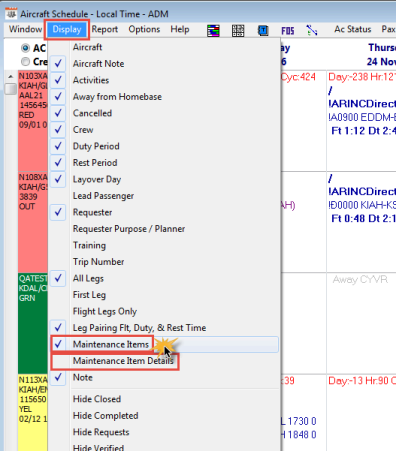Screen dimensions: 396x451
Task: Click the FOS toolbar icon
Action: point(288,31)
